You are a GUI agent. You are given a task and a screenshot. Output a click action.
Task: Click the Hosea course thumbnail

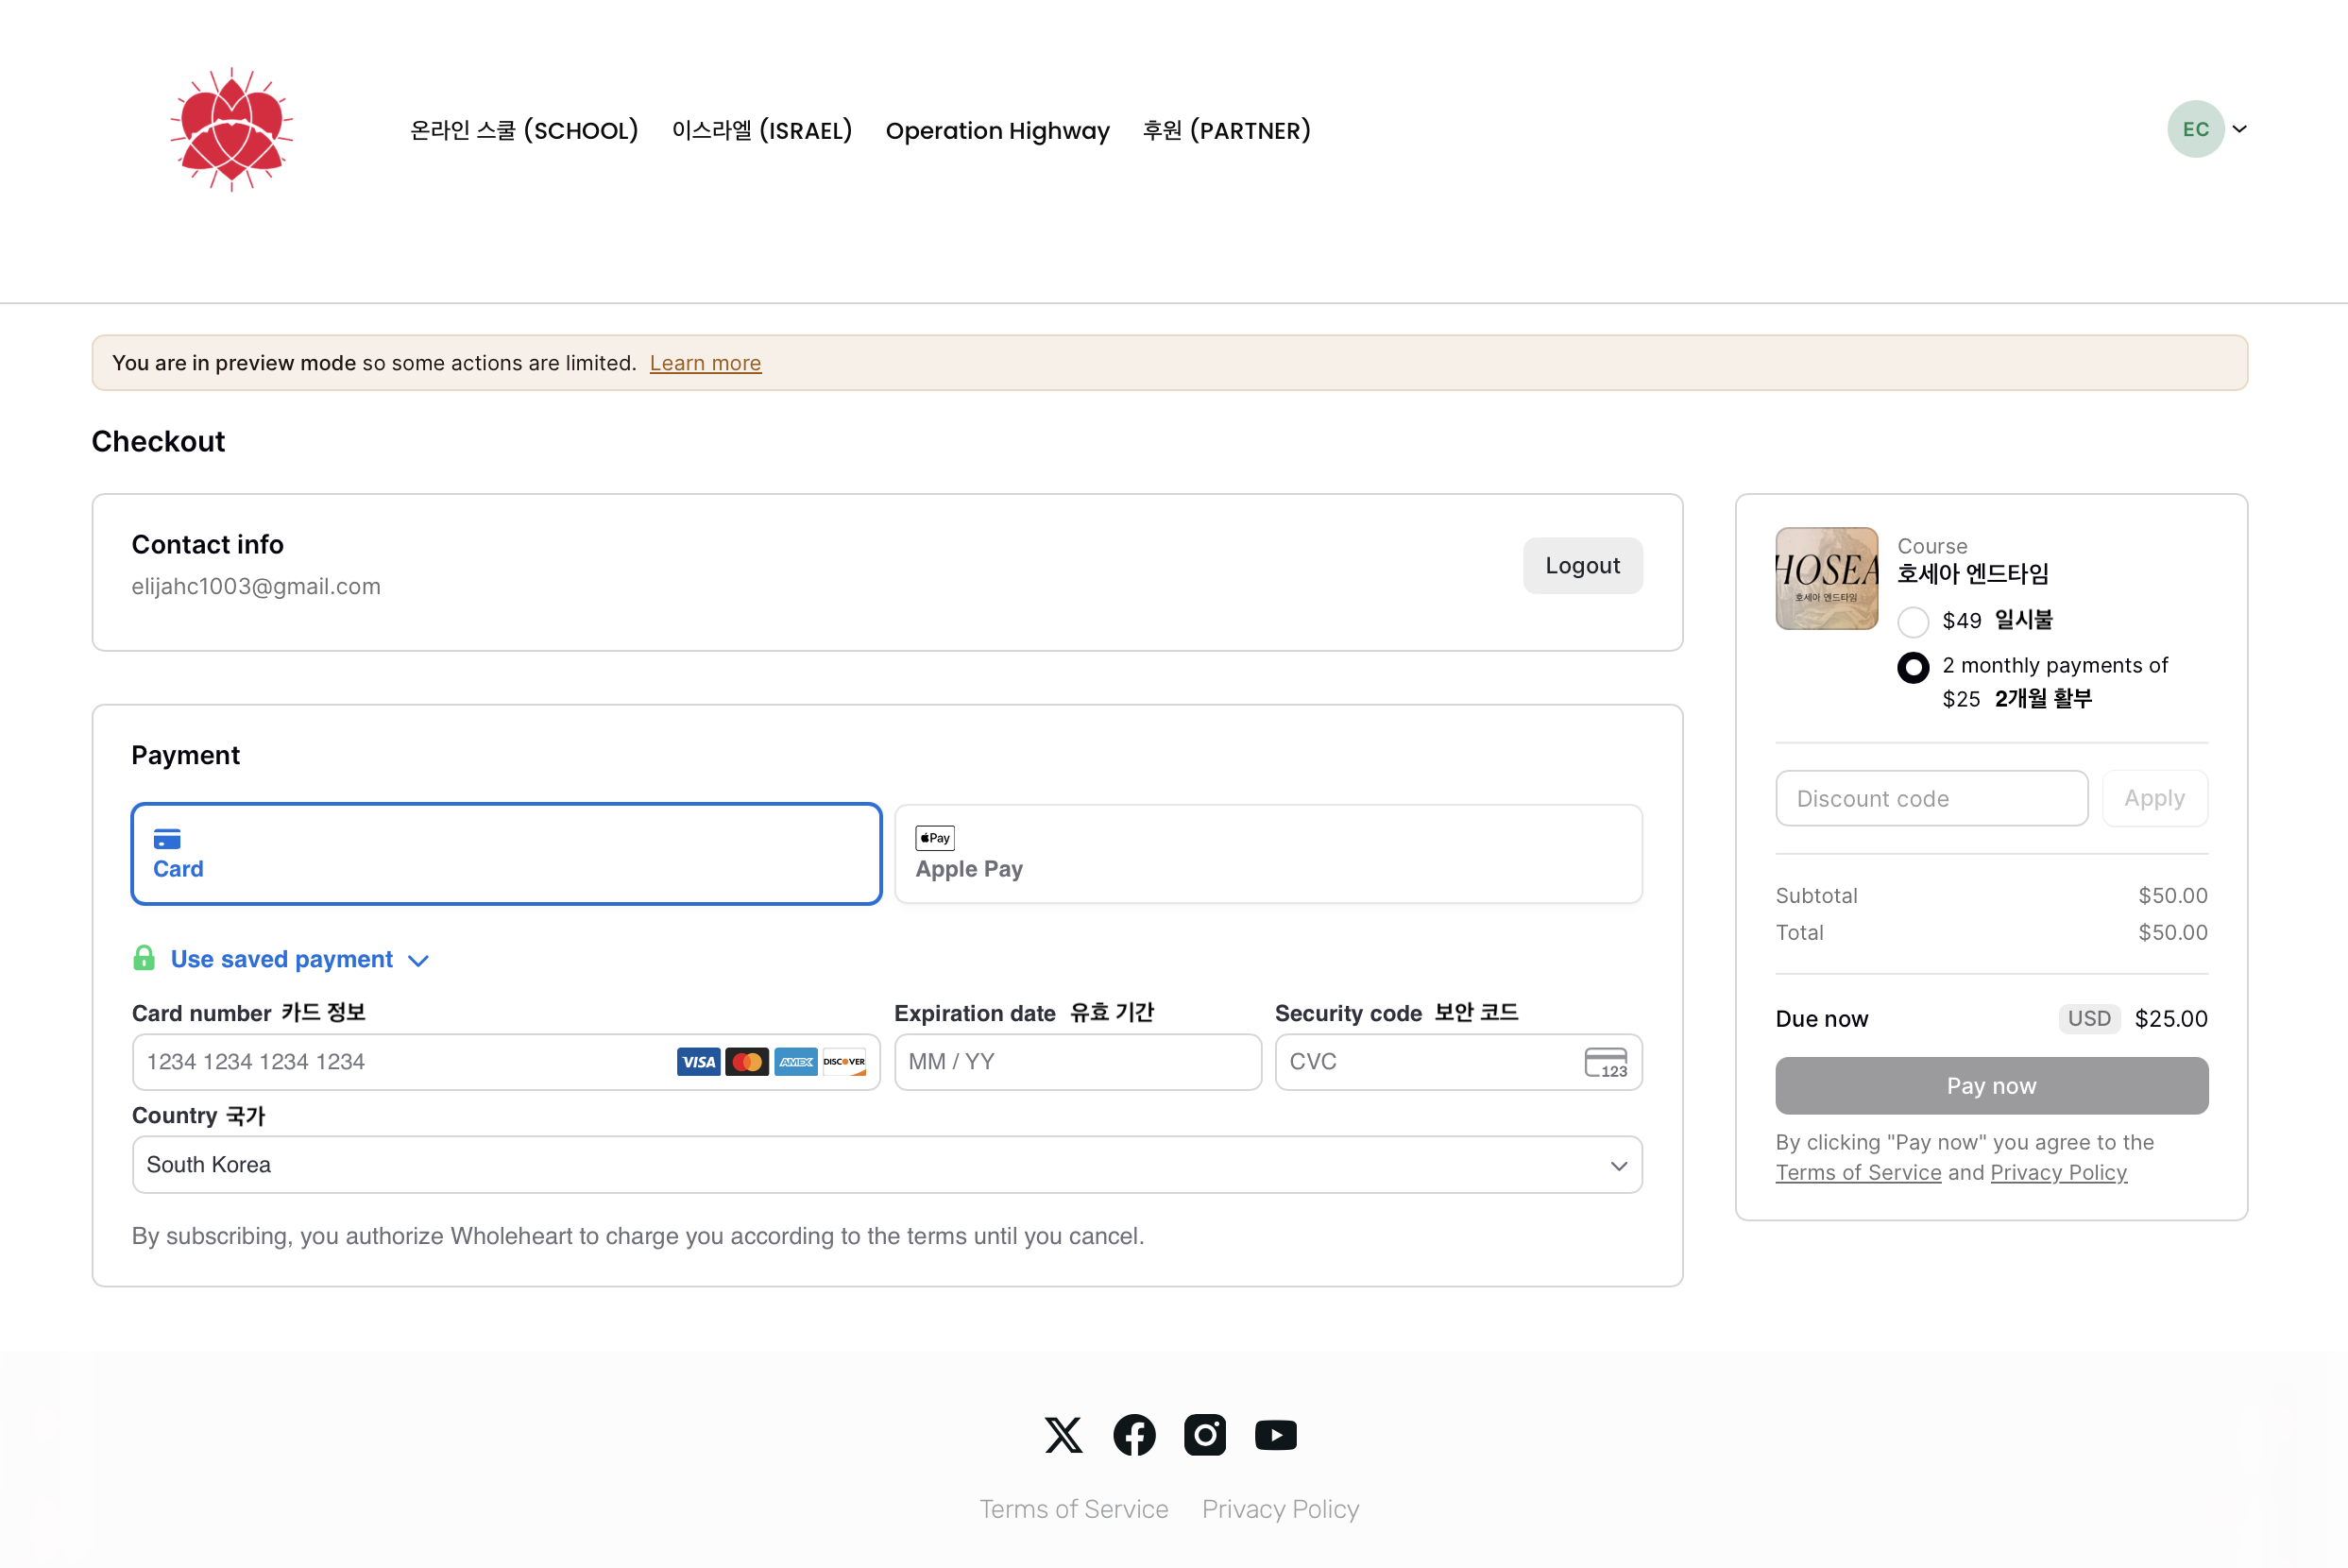click(1826, 579)
